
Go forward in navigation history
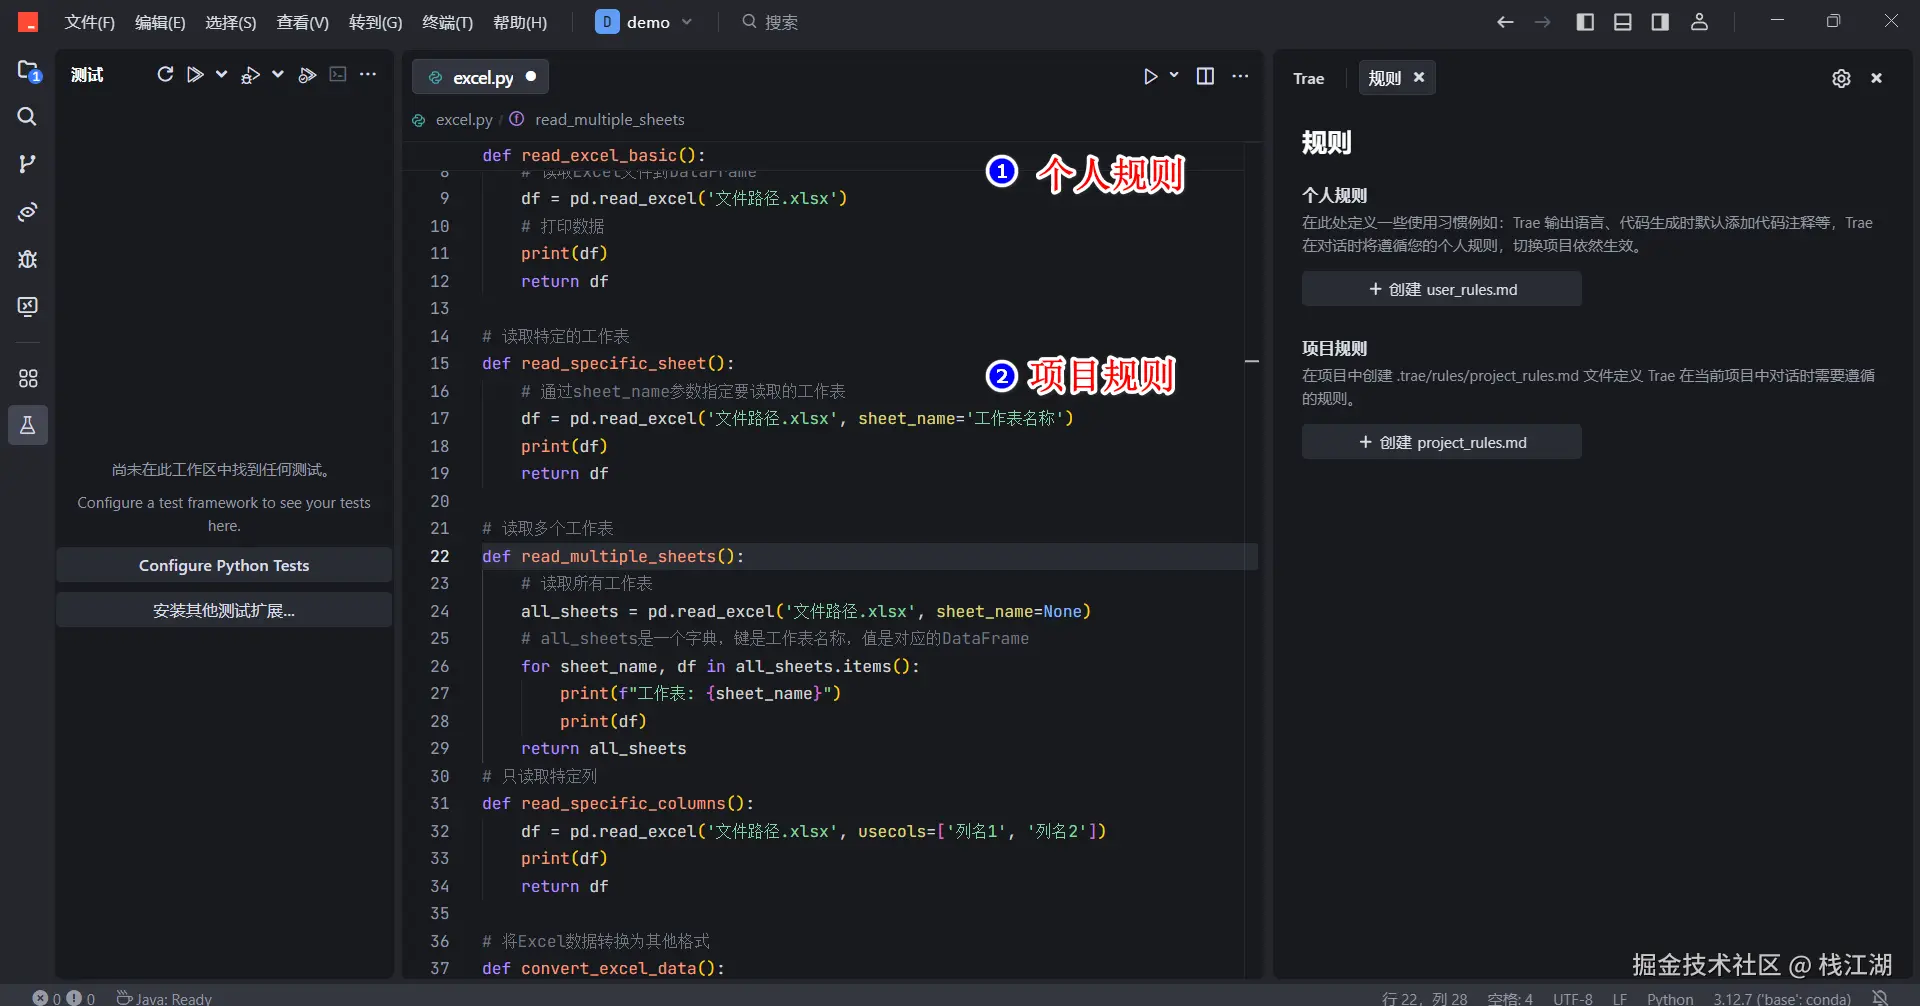(x=1542, y=22)
